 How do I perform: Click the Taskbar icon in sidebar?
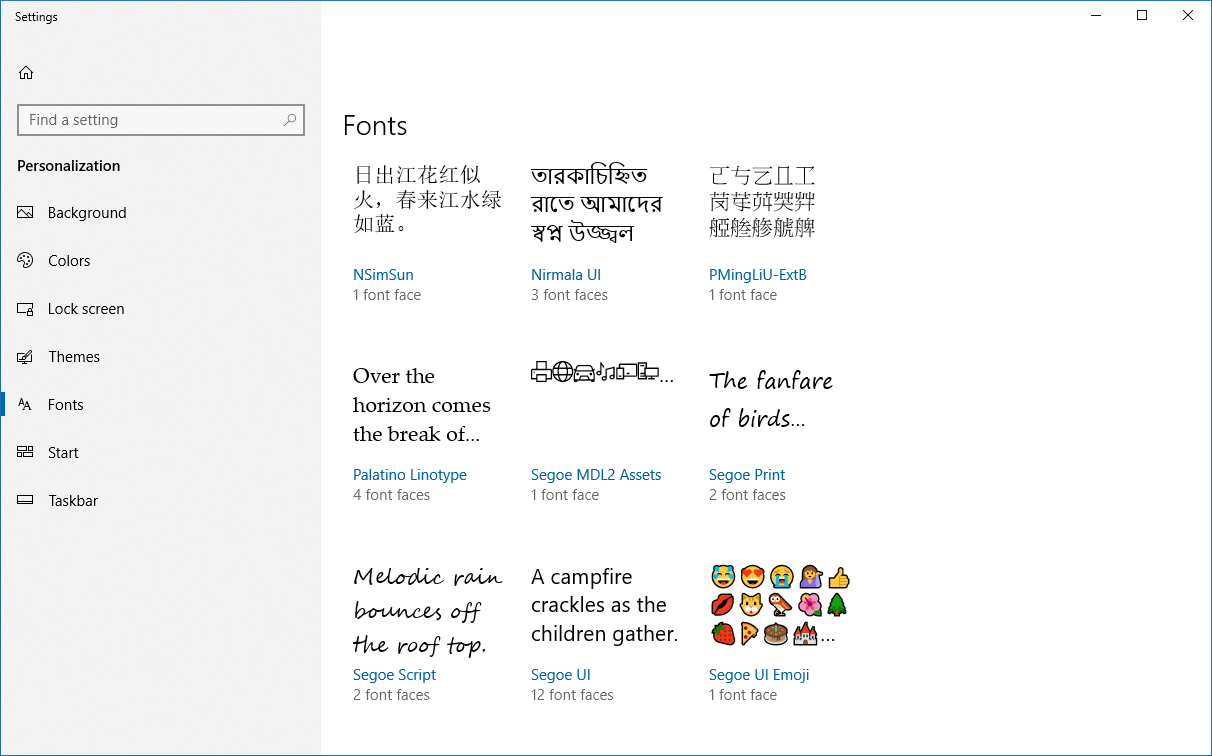coord(26,501)
